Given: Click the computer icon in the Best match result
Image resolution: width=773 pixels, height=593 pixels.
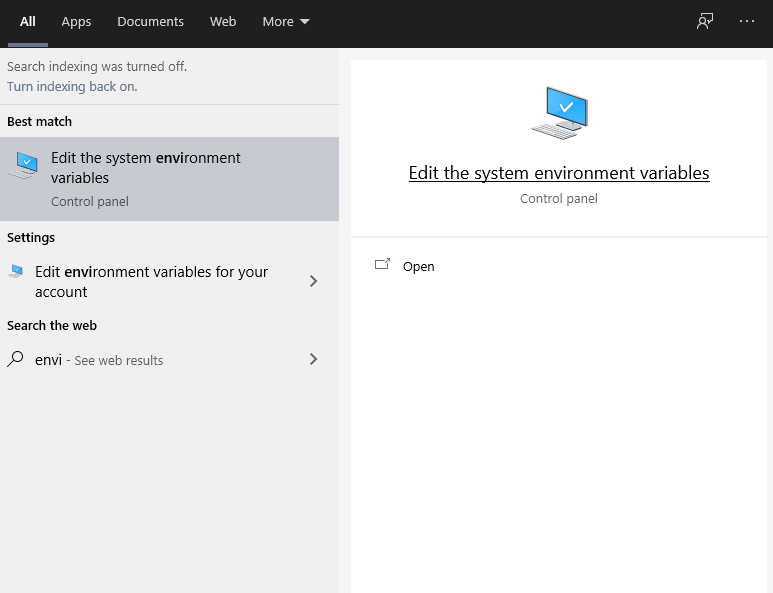Looking at the screenshot, I should [x=24, y=166].
